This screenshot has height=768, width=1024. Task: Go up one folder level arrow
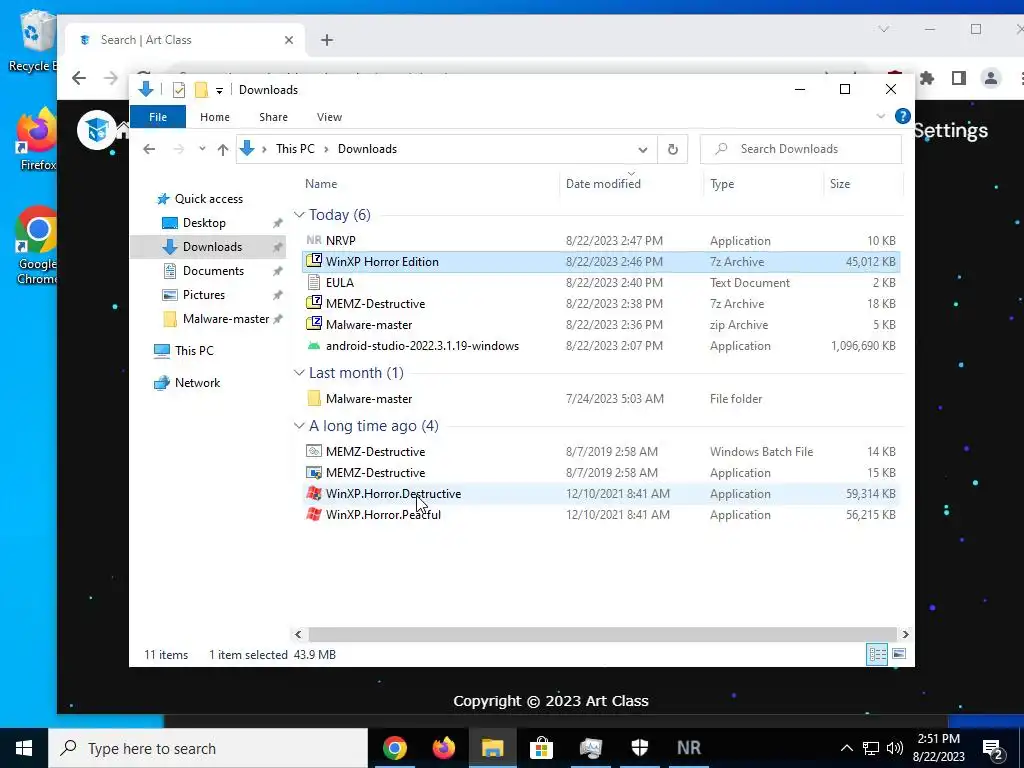pyautogui.click(x=223, y=150)
